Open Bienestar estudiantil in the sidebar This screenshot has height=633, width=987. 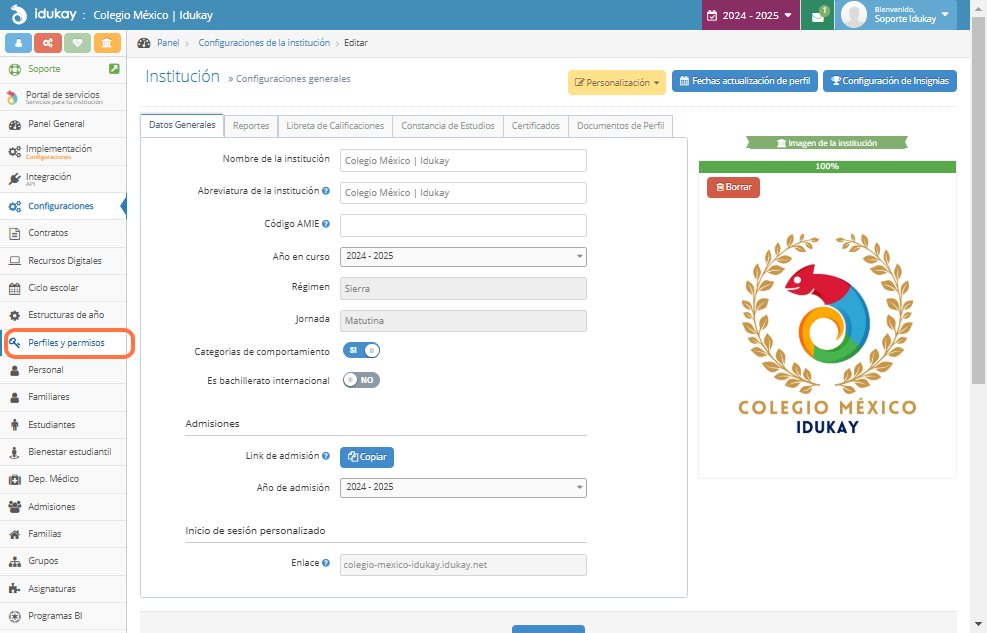coord(63,452)
